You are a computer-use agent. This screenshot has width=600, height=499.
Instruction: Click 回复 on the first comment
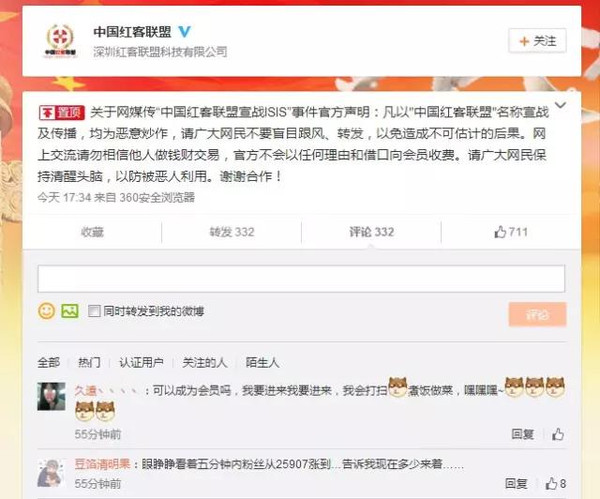point(523,434)
